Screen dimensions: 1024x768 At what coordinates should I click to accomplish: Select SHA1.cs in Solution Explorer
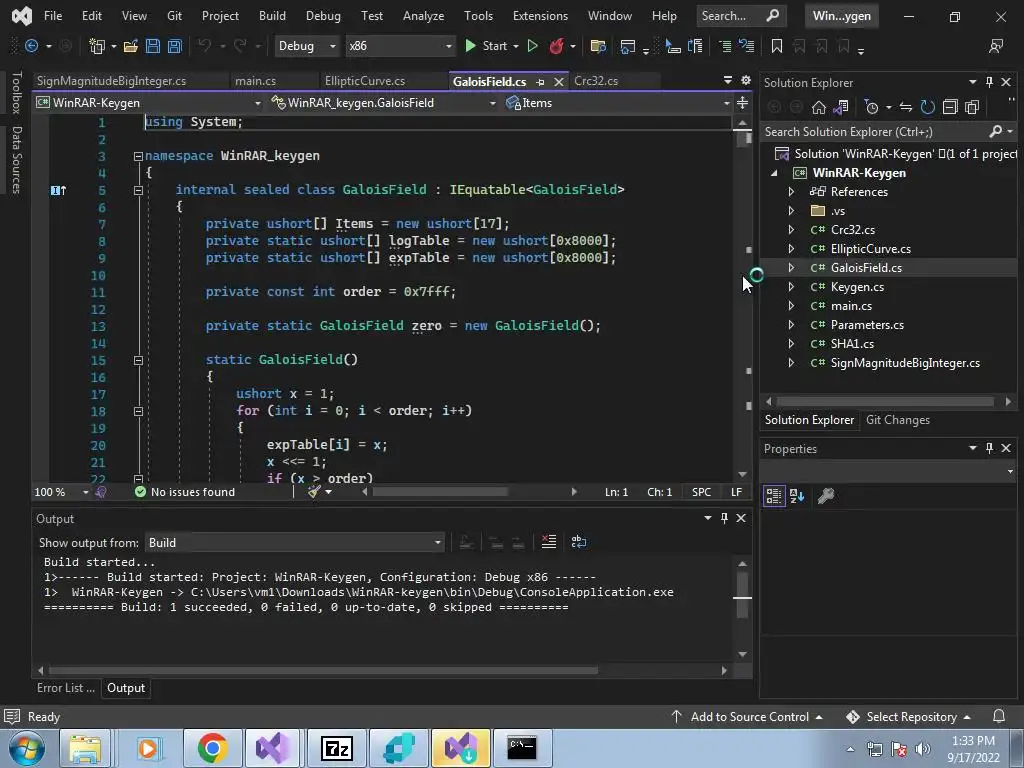click(852, 344)
